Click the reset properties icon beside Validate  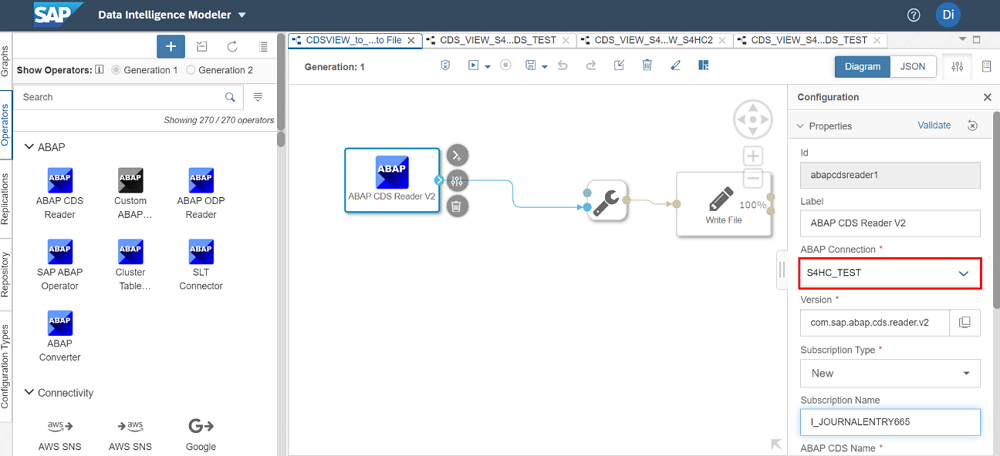pos(972,126)
